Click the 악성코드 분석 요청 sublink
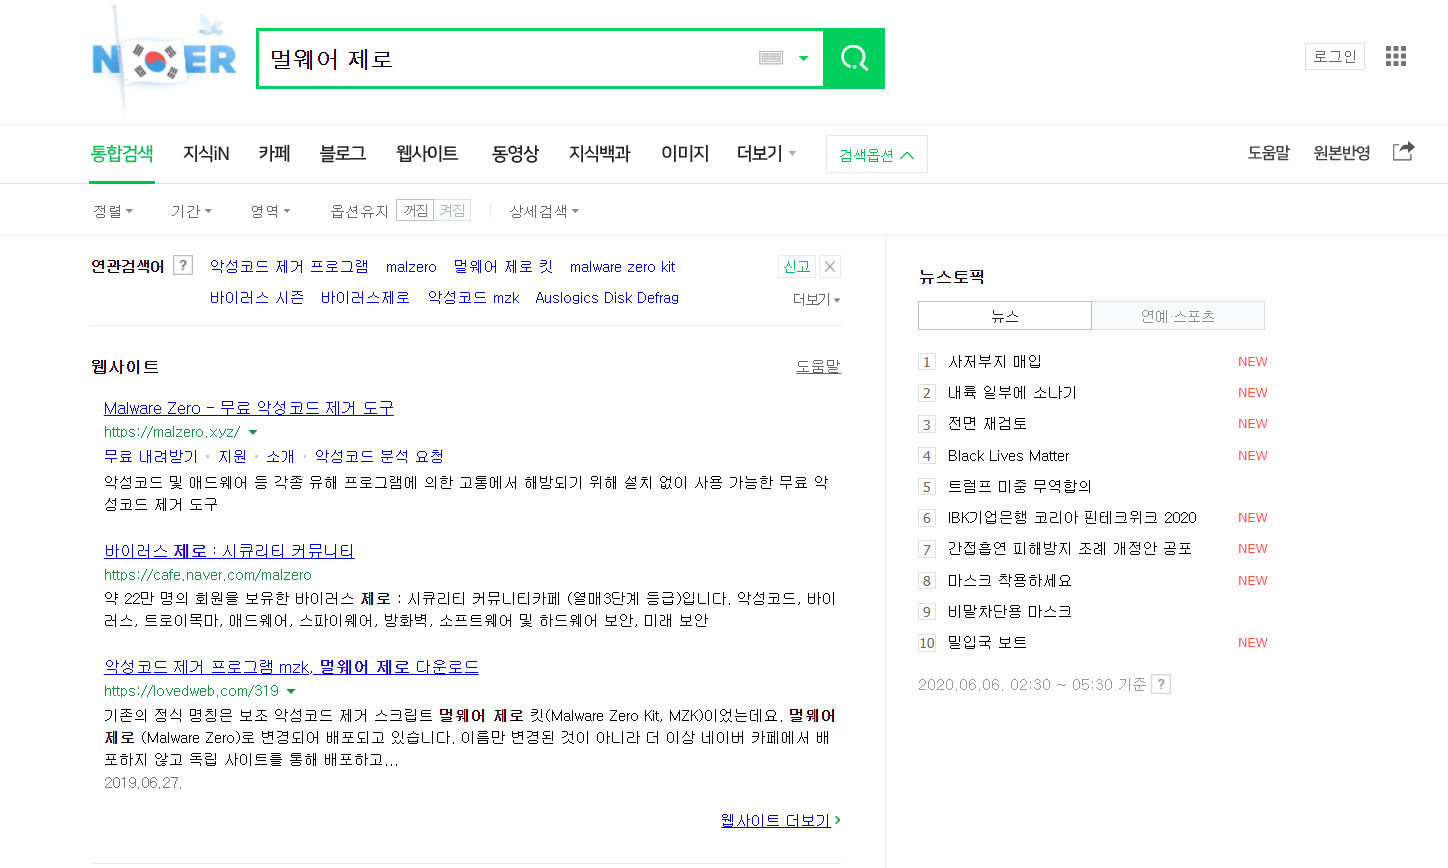This screenshot has height=868, width=1448. (379, 456)
